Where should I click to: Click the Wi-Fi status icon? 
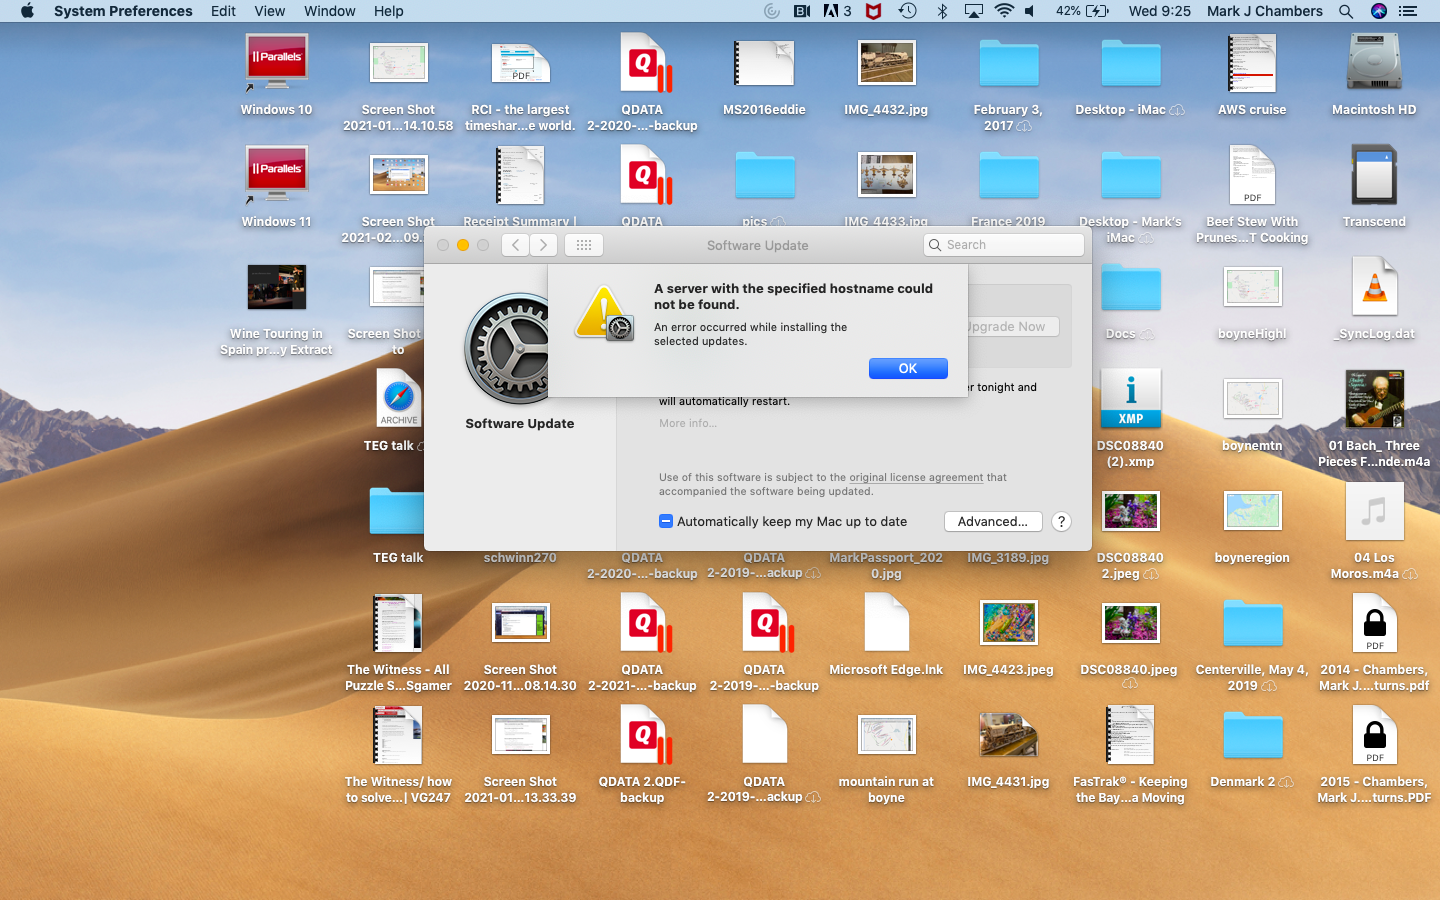[1004, 11]
